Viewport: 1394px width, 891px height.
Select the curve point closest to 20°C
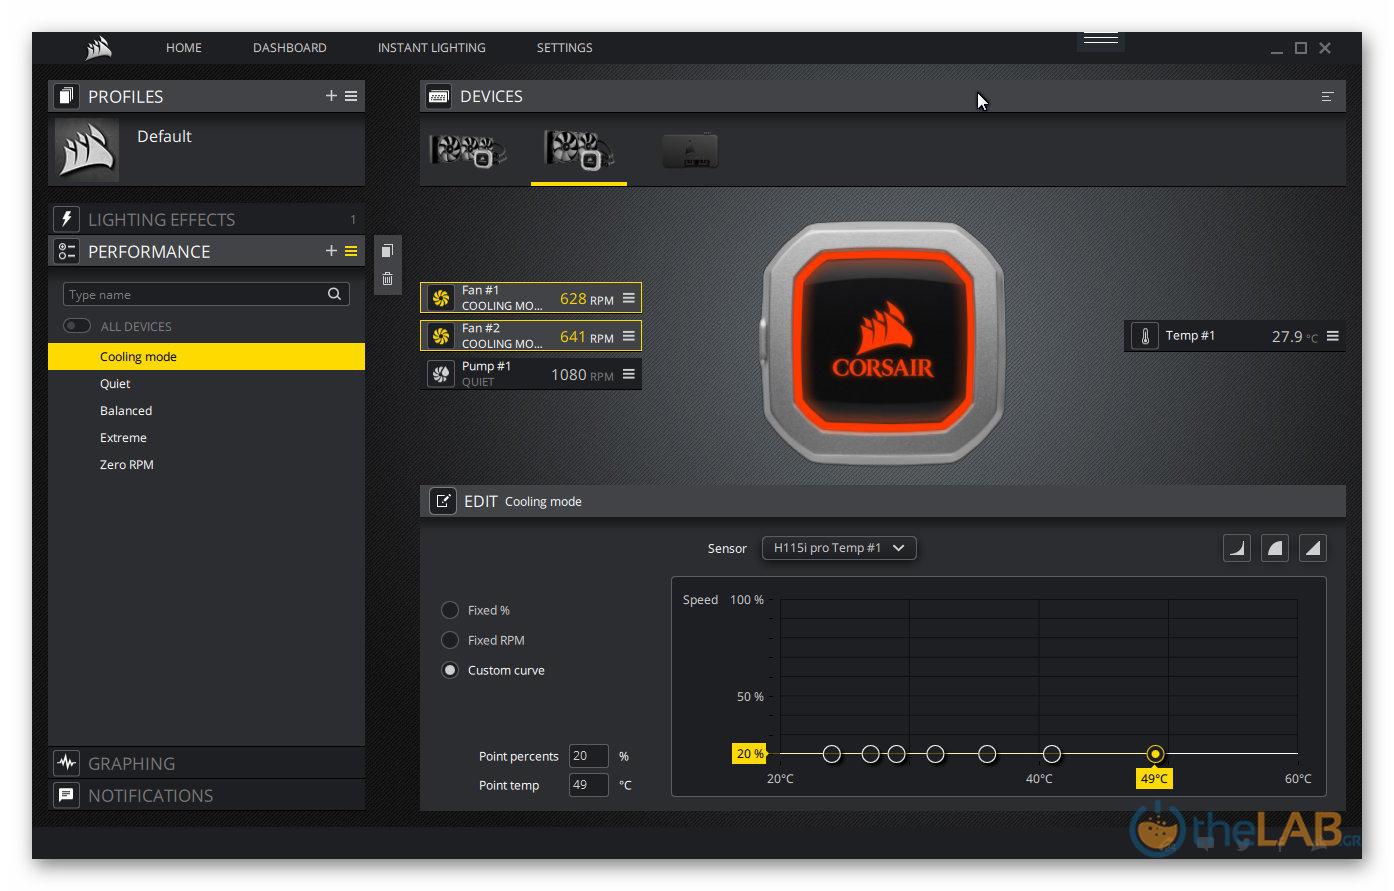(831, 754)
